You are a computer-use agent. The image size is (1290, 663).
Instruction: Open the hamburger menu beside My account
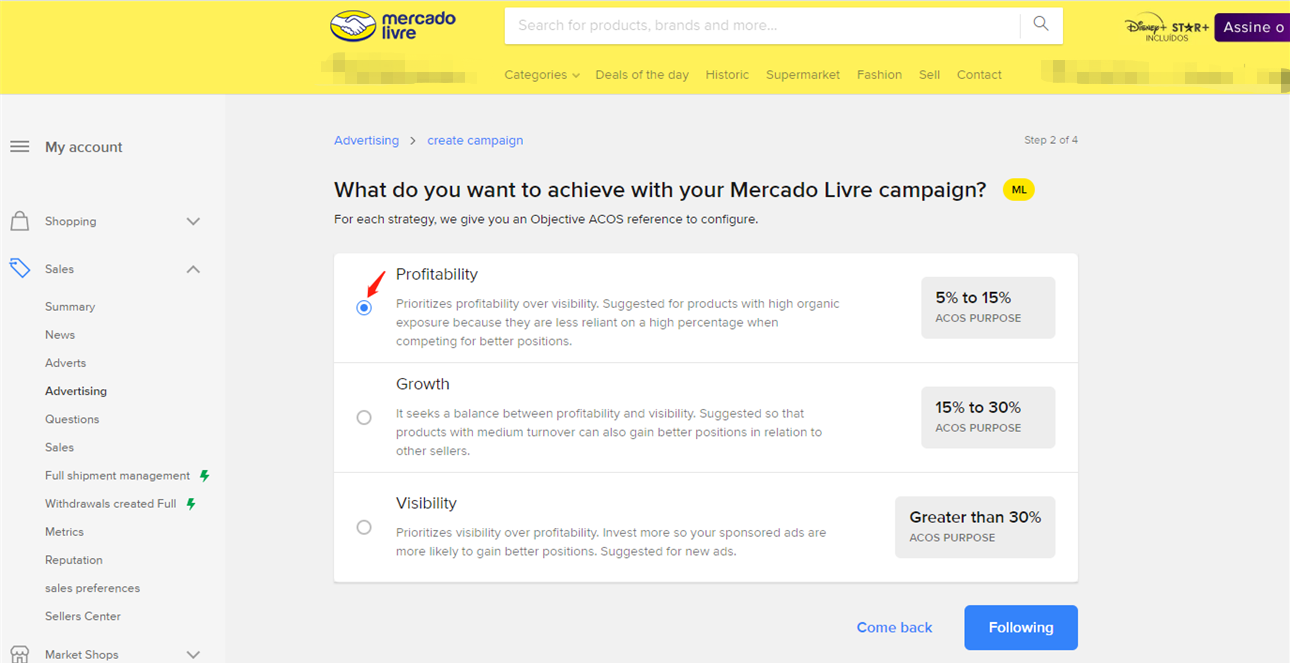[20, 147]
